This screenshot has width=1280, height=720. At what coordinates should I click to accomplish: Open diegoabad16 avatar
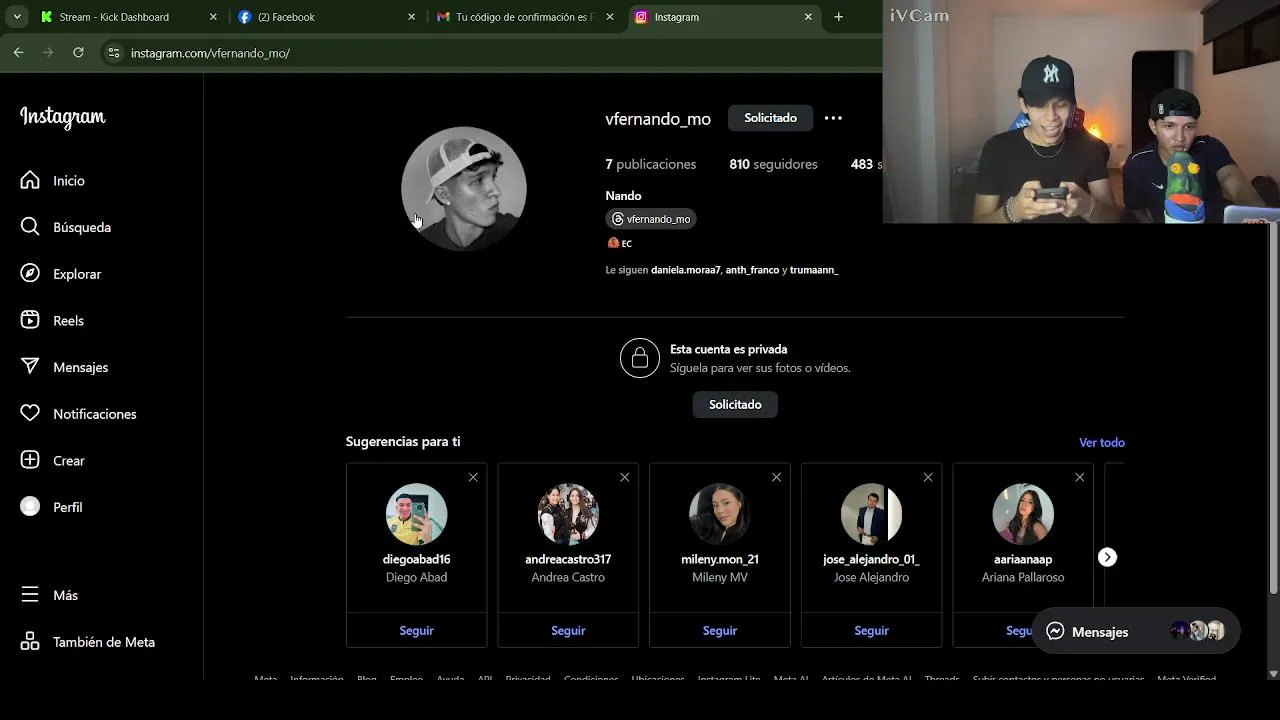[x=416, y=514]
